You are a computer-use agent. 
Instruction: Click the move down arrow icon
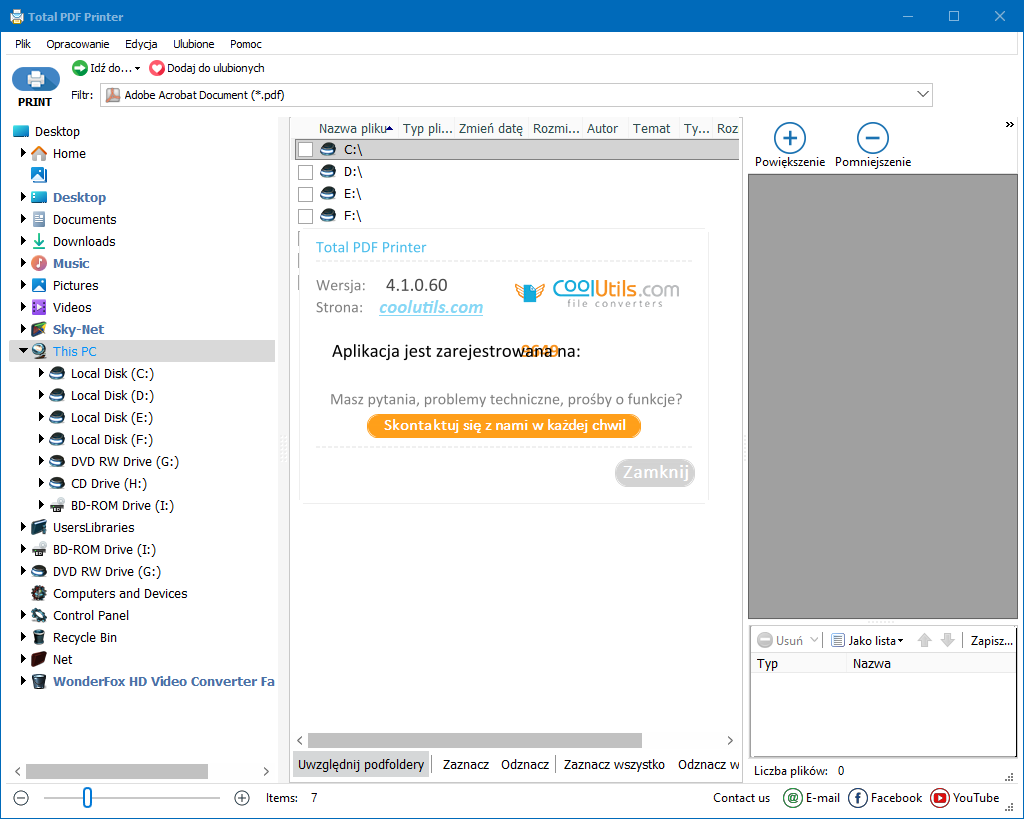pos(948,640)
